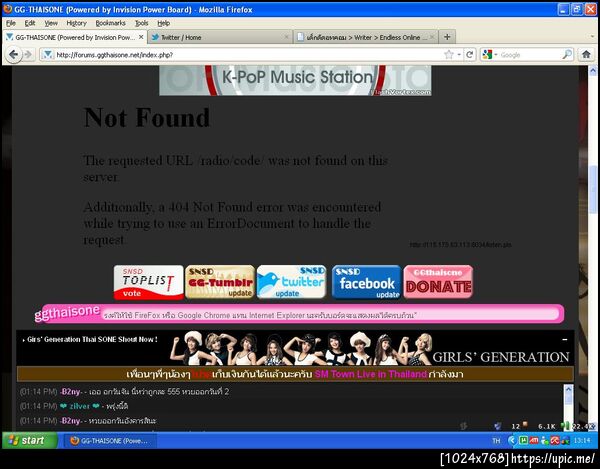
Task: Click the SM Town Live in Thailand text
Action: (370, 374)
